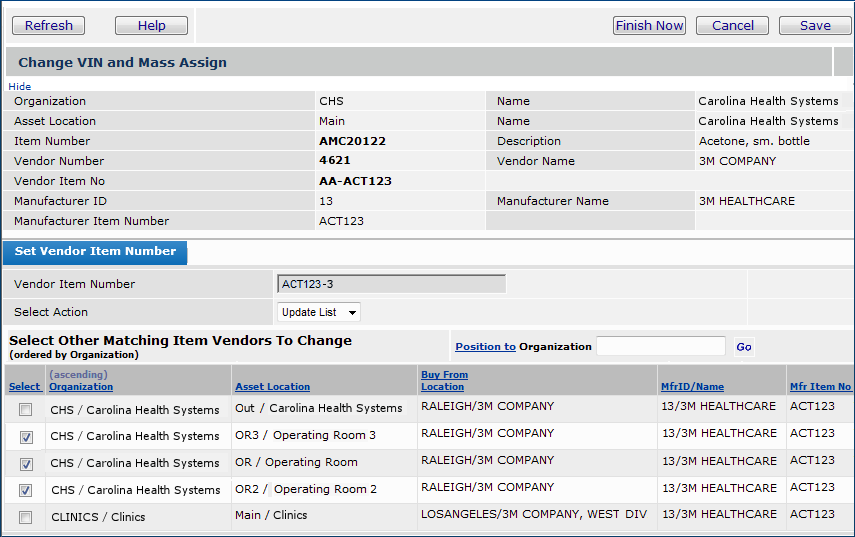
Task: Hide the item details panel
Action: click(x=19, y=87)
